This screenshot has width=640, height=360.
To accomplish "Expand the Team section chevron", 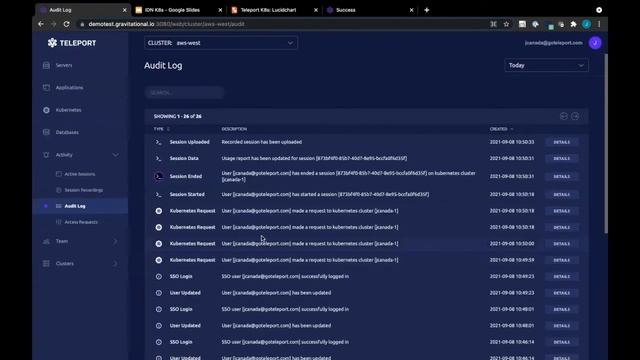I will (x=116, y=242).
